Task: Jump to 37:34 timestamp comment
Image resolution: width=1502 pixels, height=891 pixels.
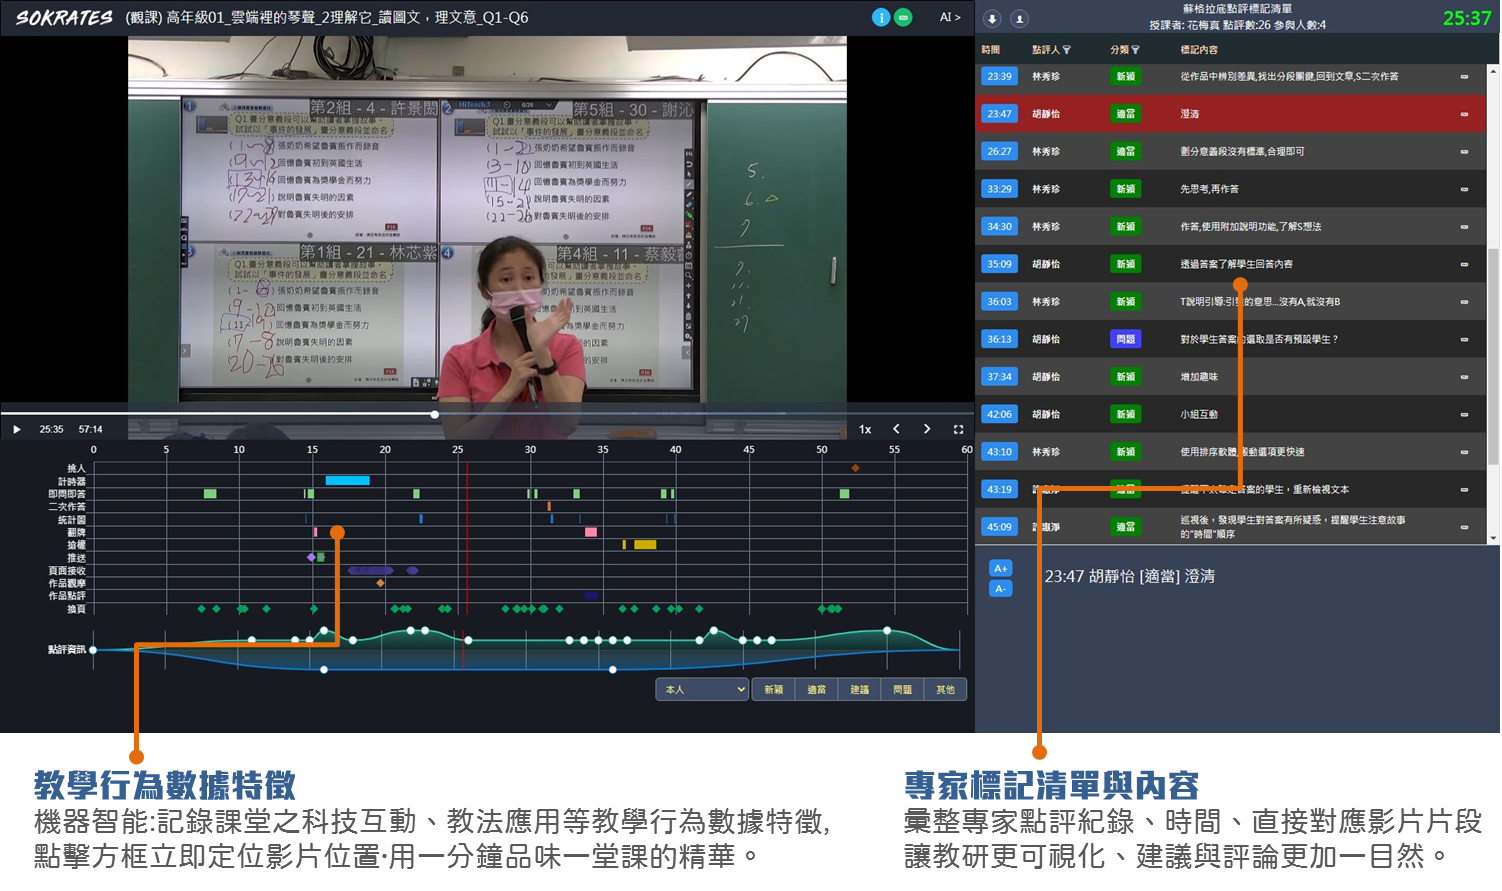Action: click(999, 376)
